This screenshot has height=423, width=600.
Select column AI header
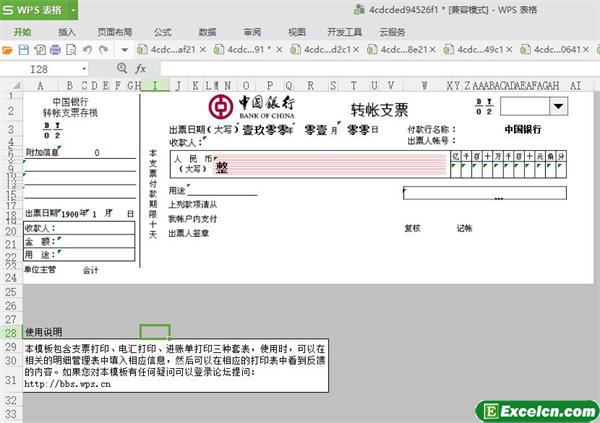pyautogui.click(x=575, y=86)
